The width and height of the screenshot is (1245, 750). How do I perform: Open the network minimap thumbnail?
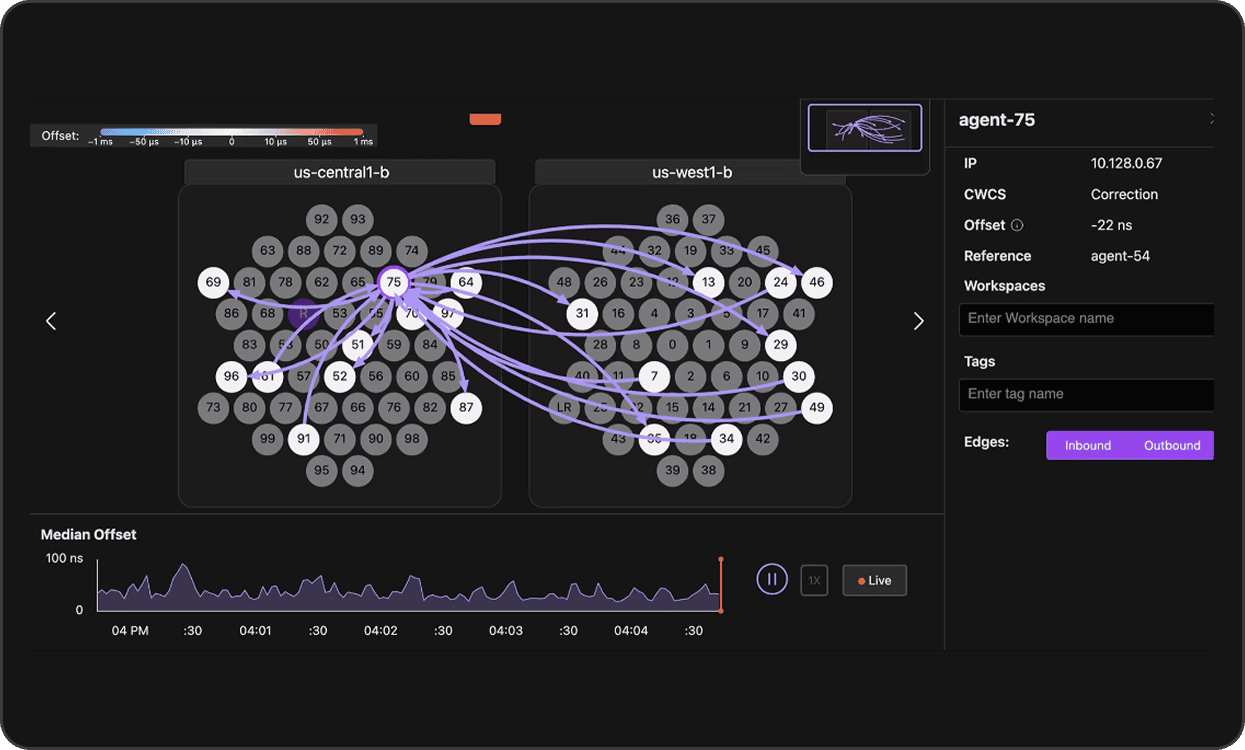[x=865, y=128]
